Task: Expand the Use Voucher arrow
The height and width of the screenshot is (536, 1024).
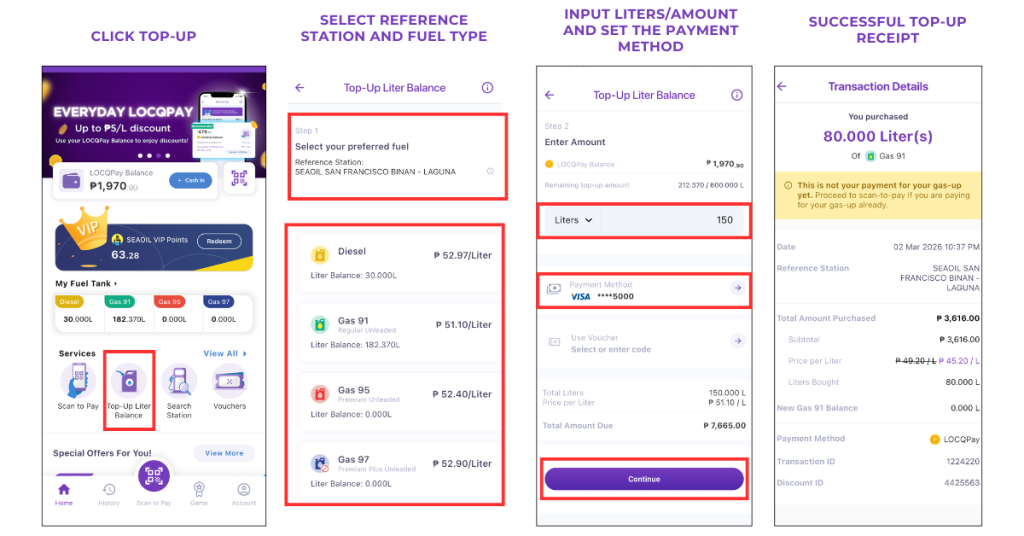Action: [737, 341]
